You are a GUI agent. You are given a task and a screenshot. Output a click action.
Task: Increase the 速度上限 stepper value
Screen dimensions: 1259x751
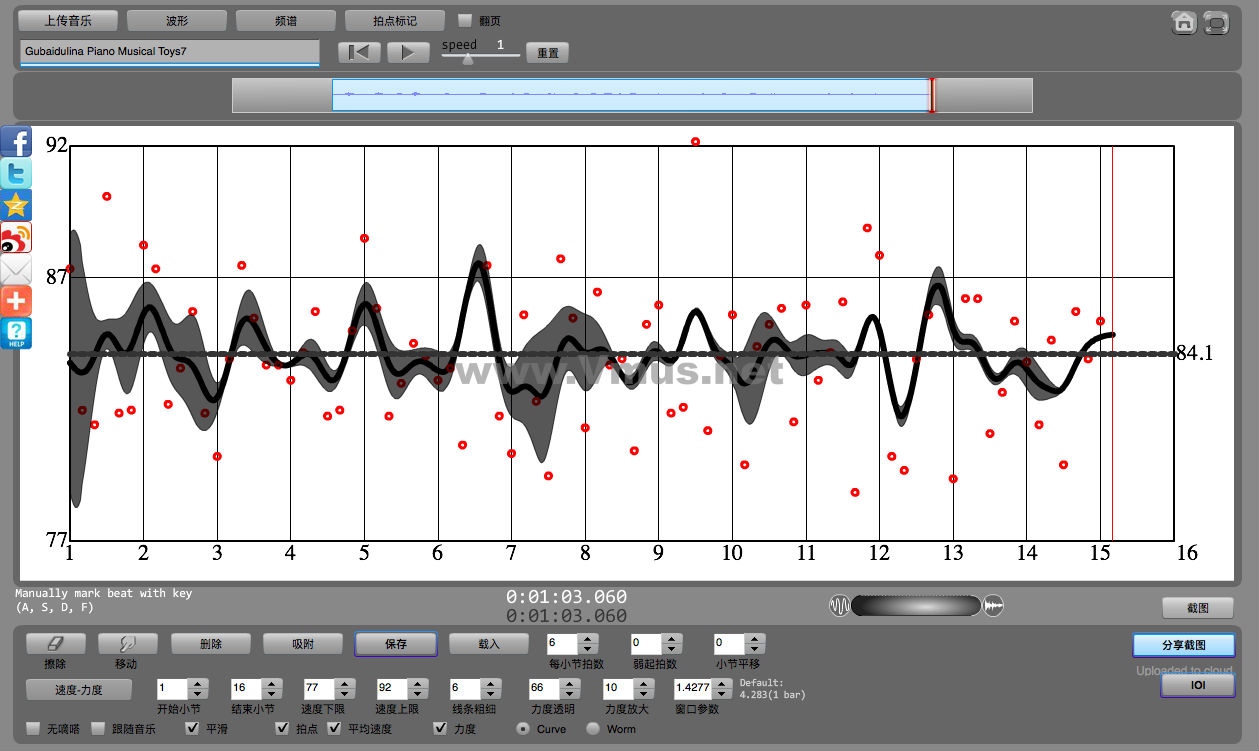click(416, 684)
